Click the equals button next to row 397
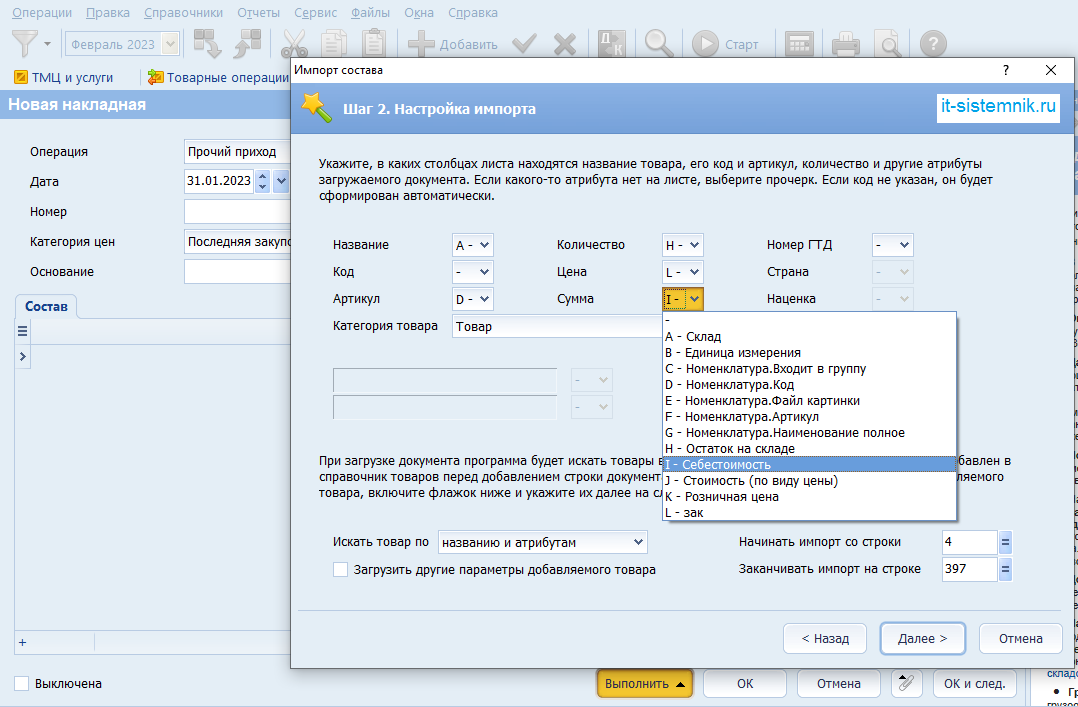 point(1005,569)
